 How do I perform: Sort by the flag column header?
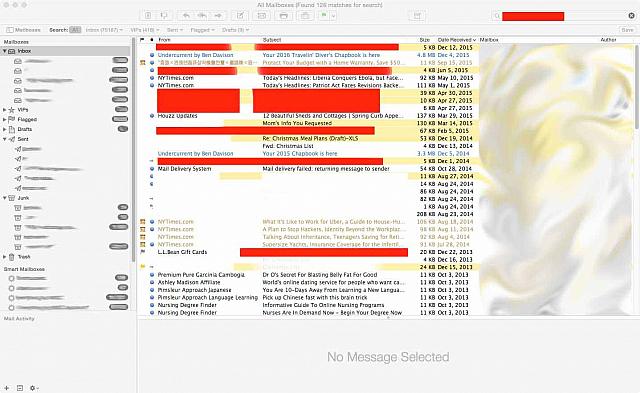tap(142, 40)
